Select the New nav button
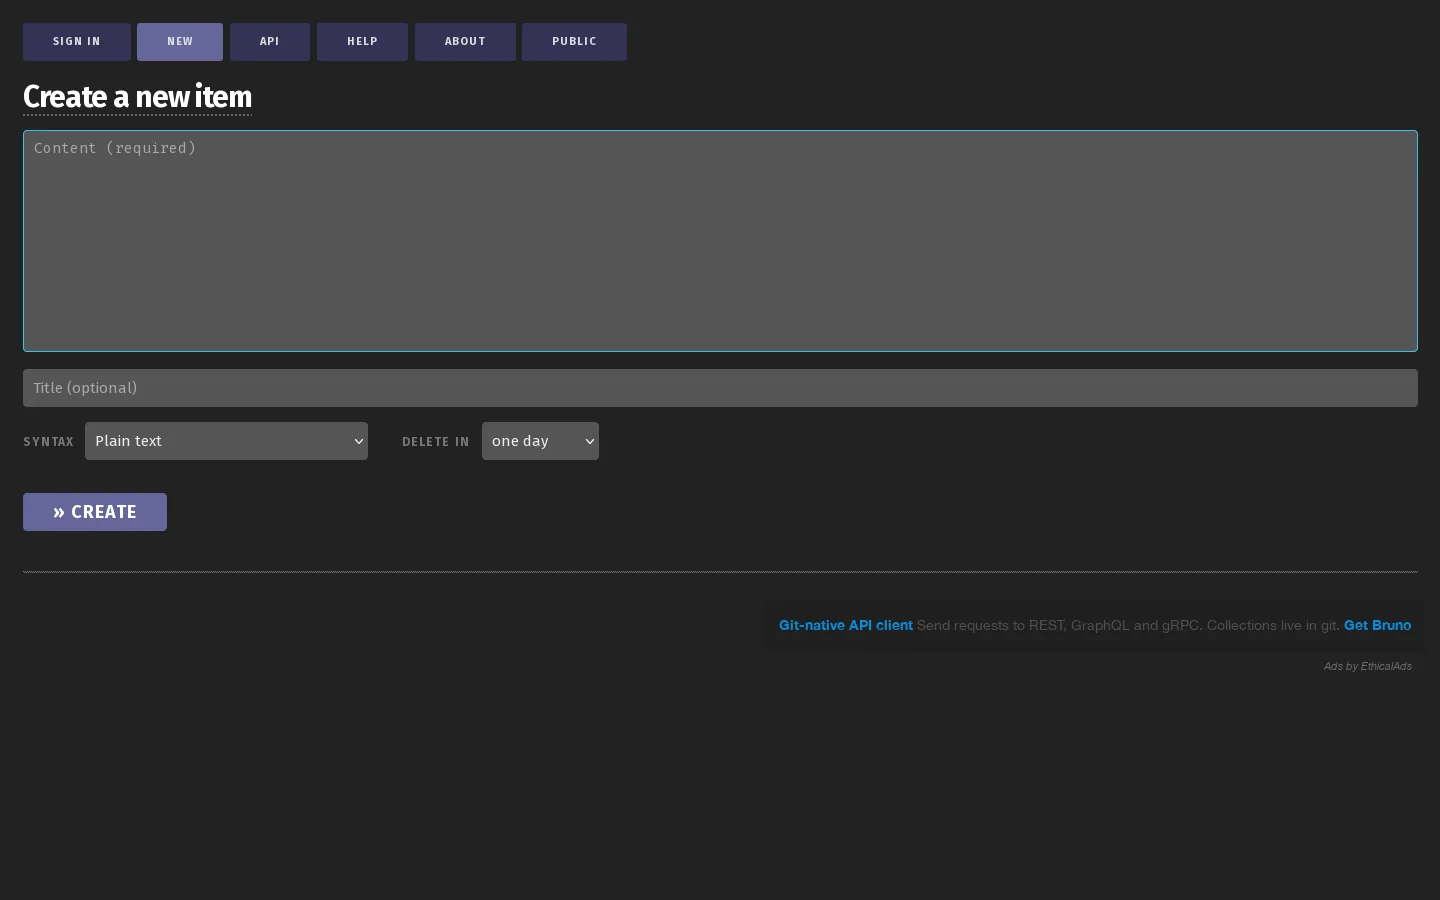 (x=180, y=42)
